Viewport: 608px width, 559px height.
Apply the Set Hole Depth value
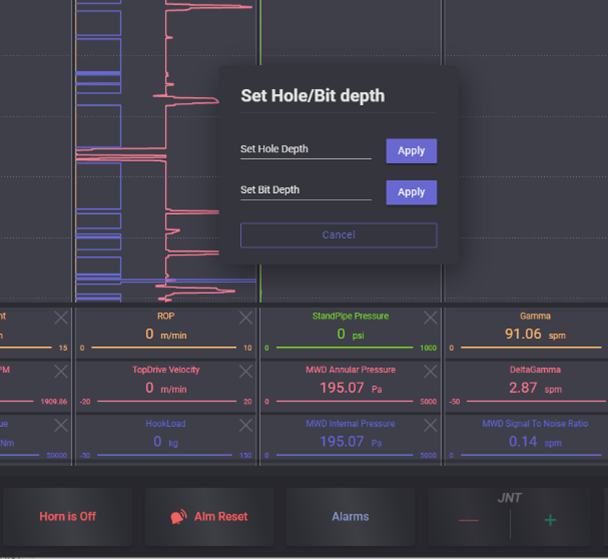(x=411, y=151)
